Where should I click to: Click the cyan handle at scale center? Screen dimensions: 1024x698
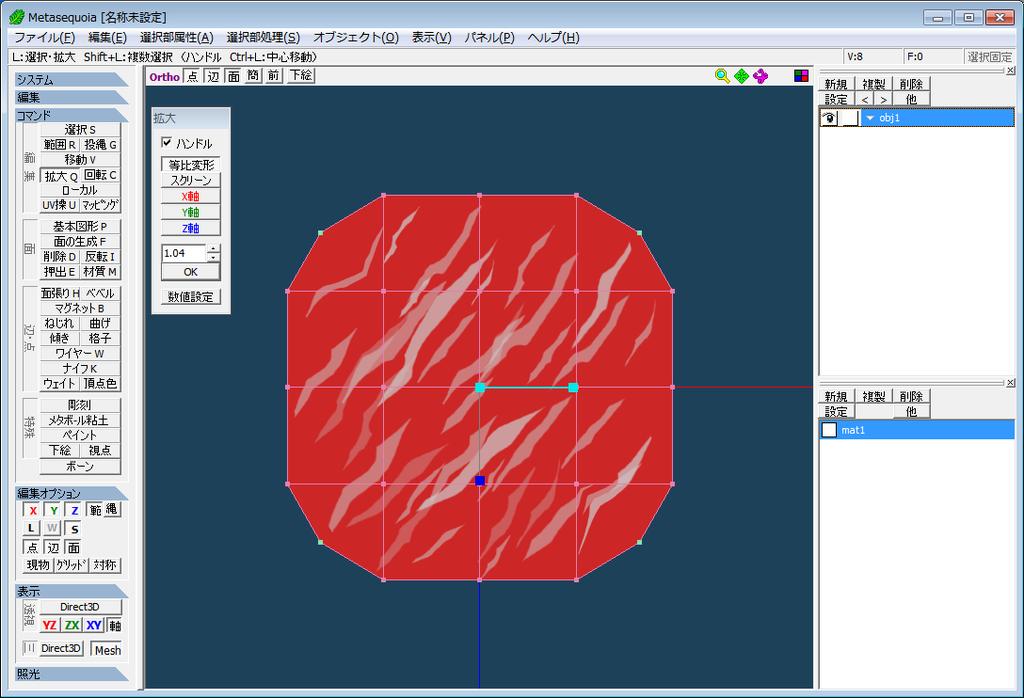pos(480,388)
